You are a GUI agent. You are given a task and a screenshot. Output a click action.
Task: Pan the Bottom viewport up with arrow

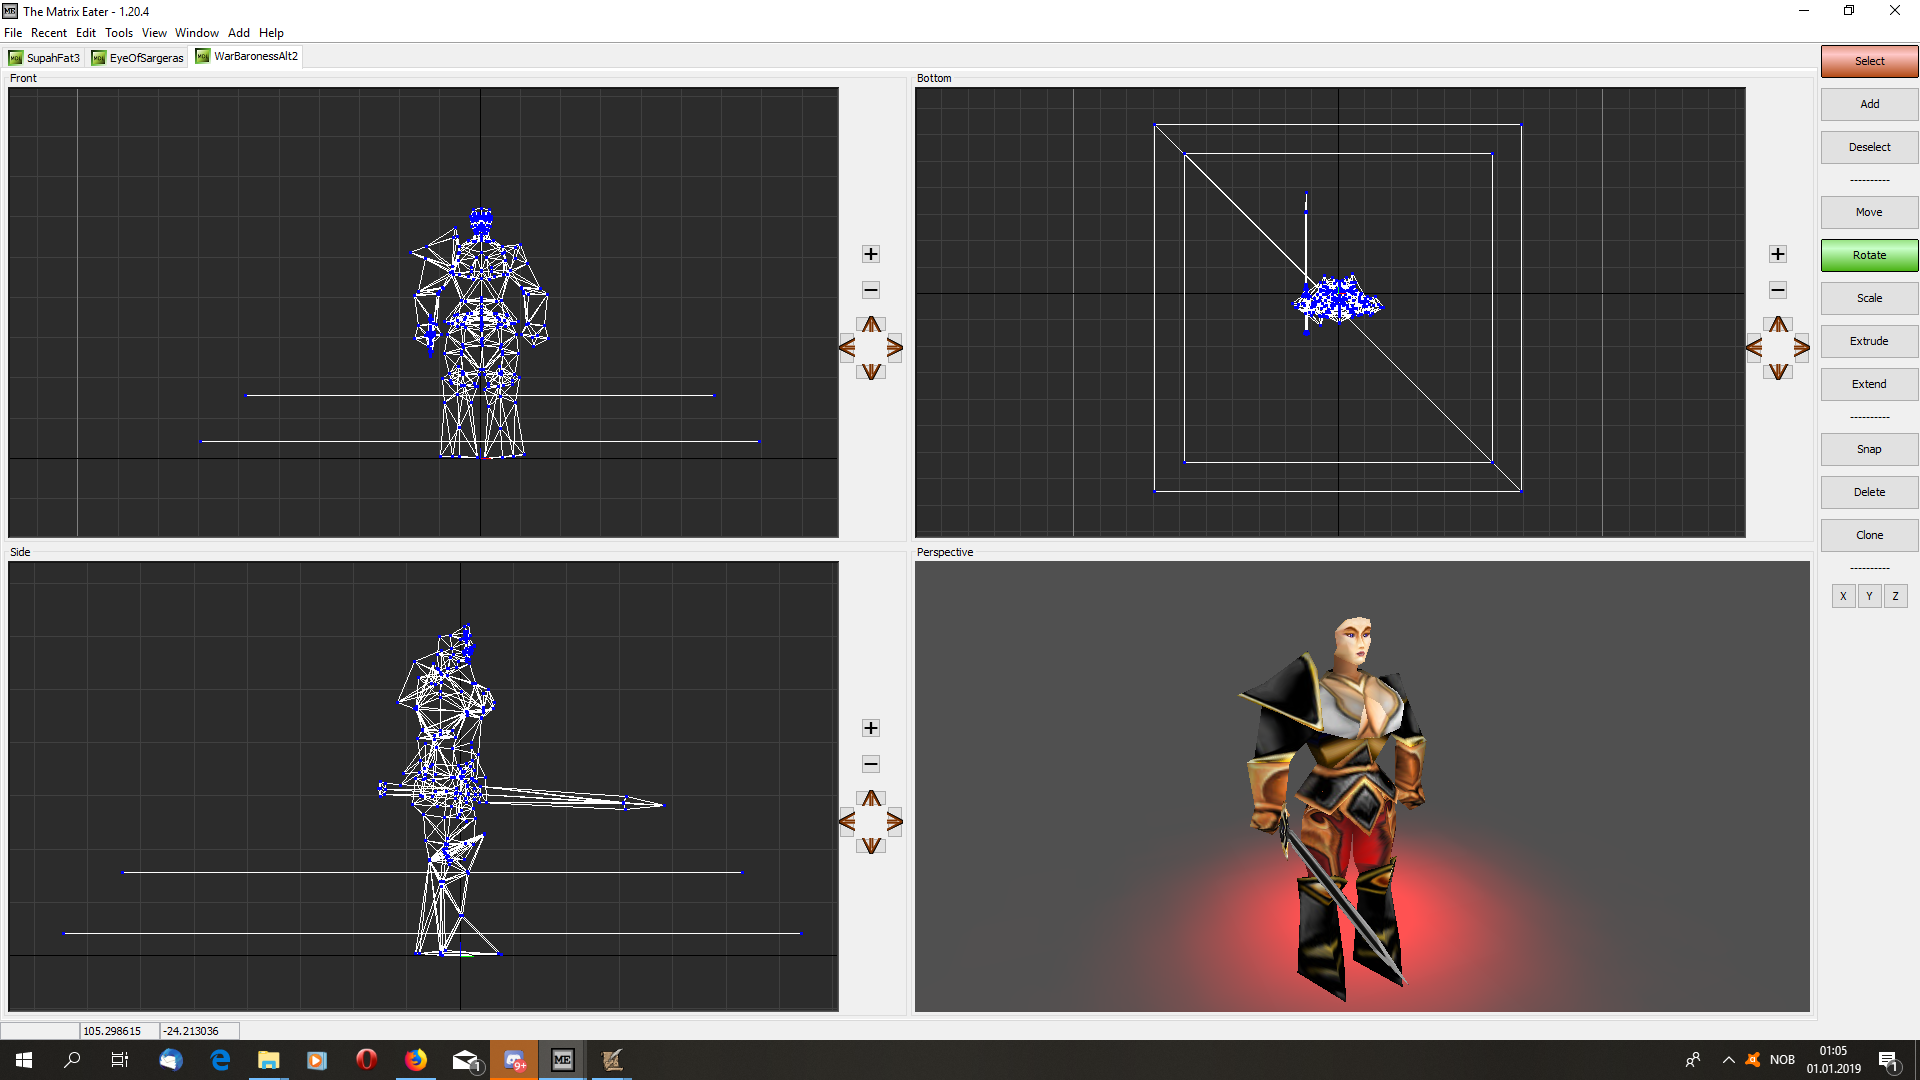1778,324
